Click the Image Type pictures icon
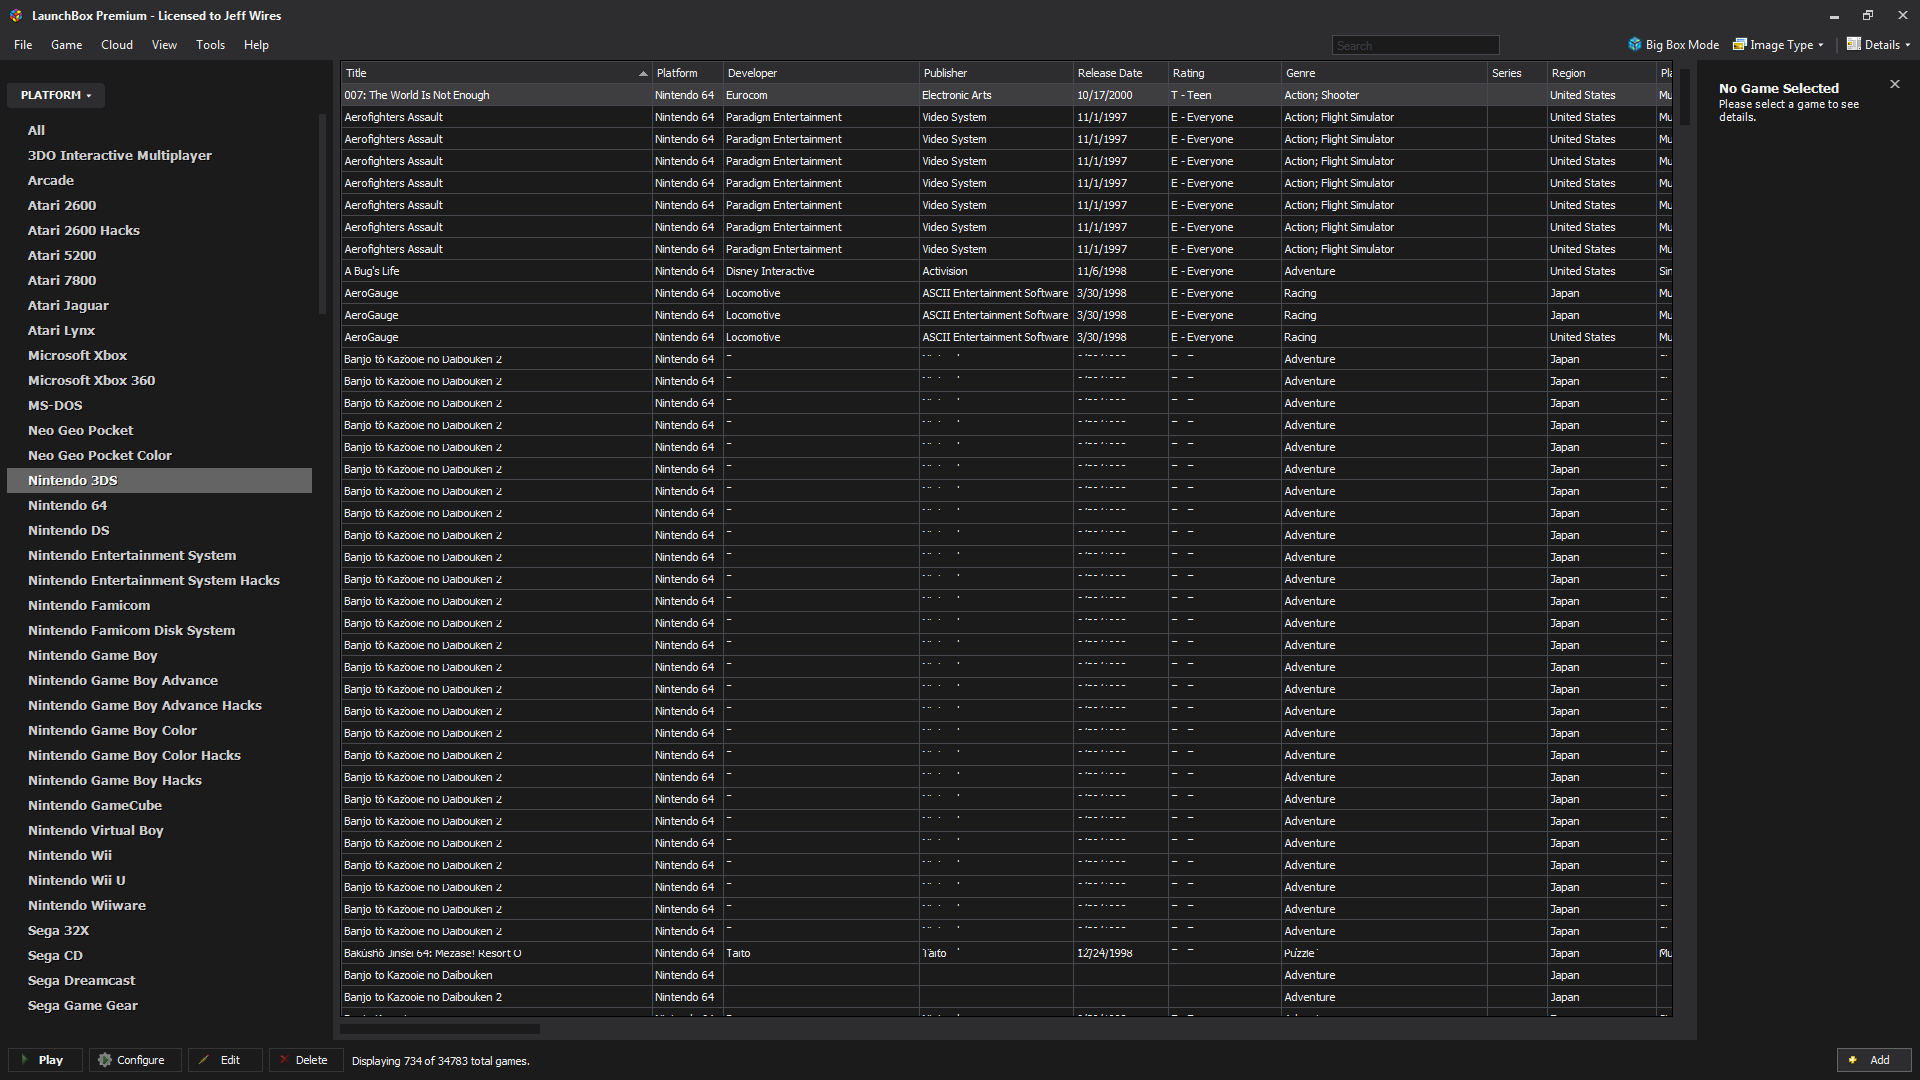 1740,45
